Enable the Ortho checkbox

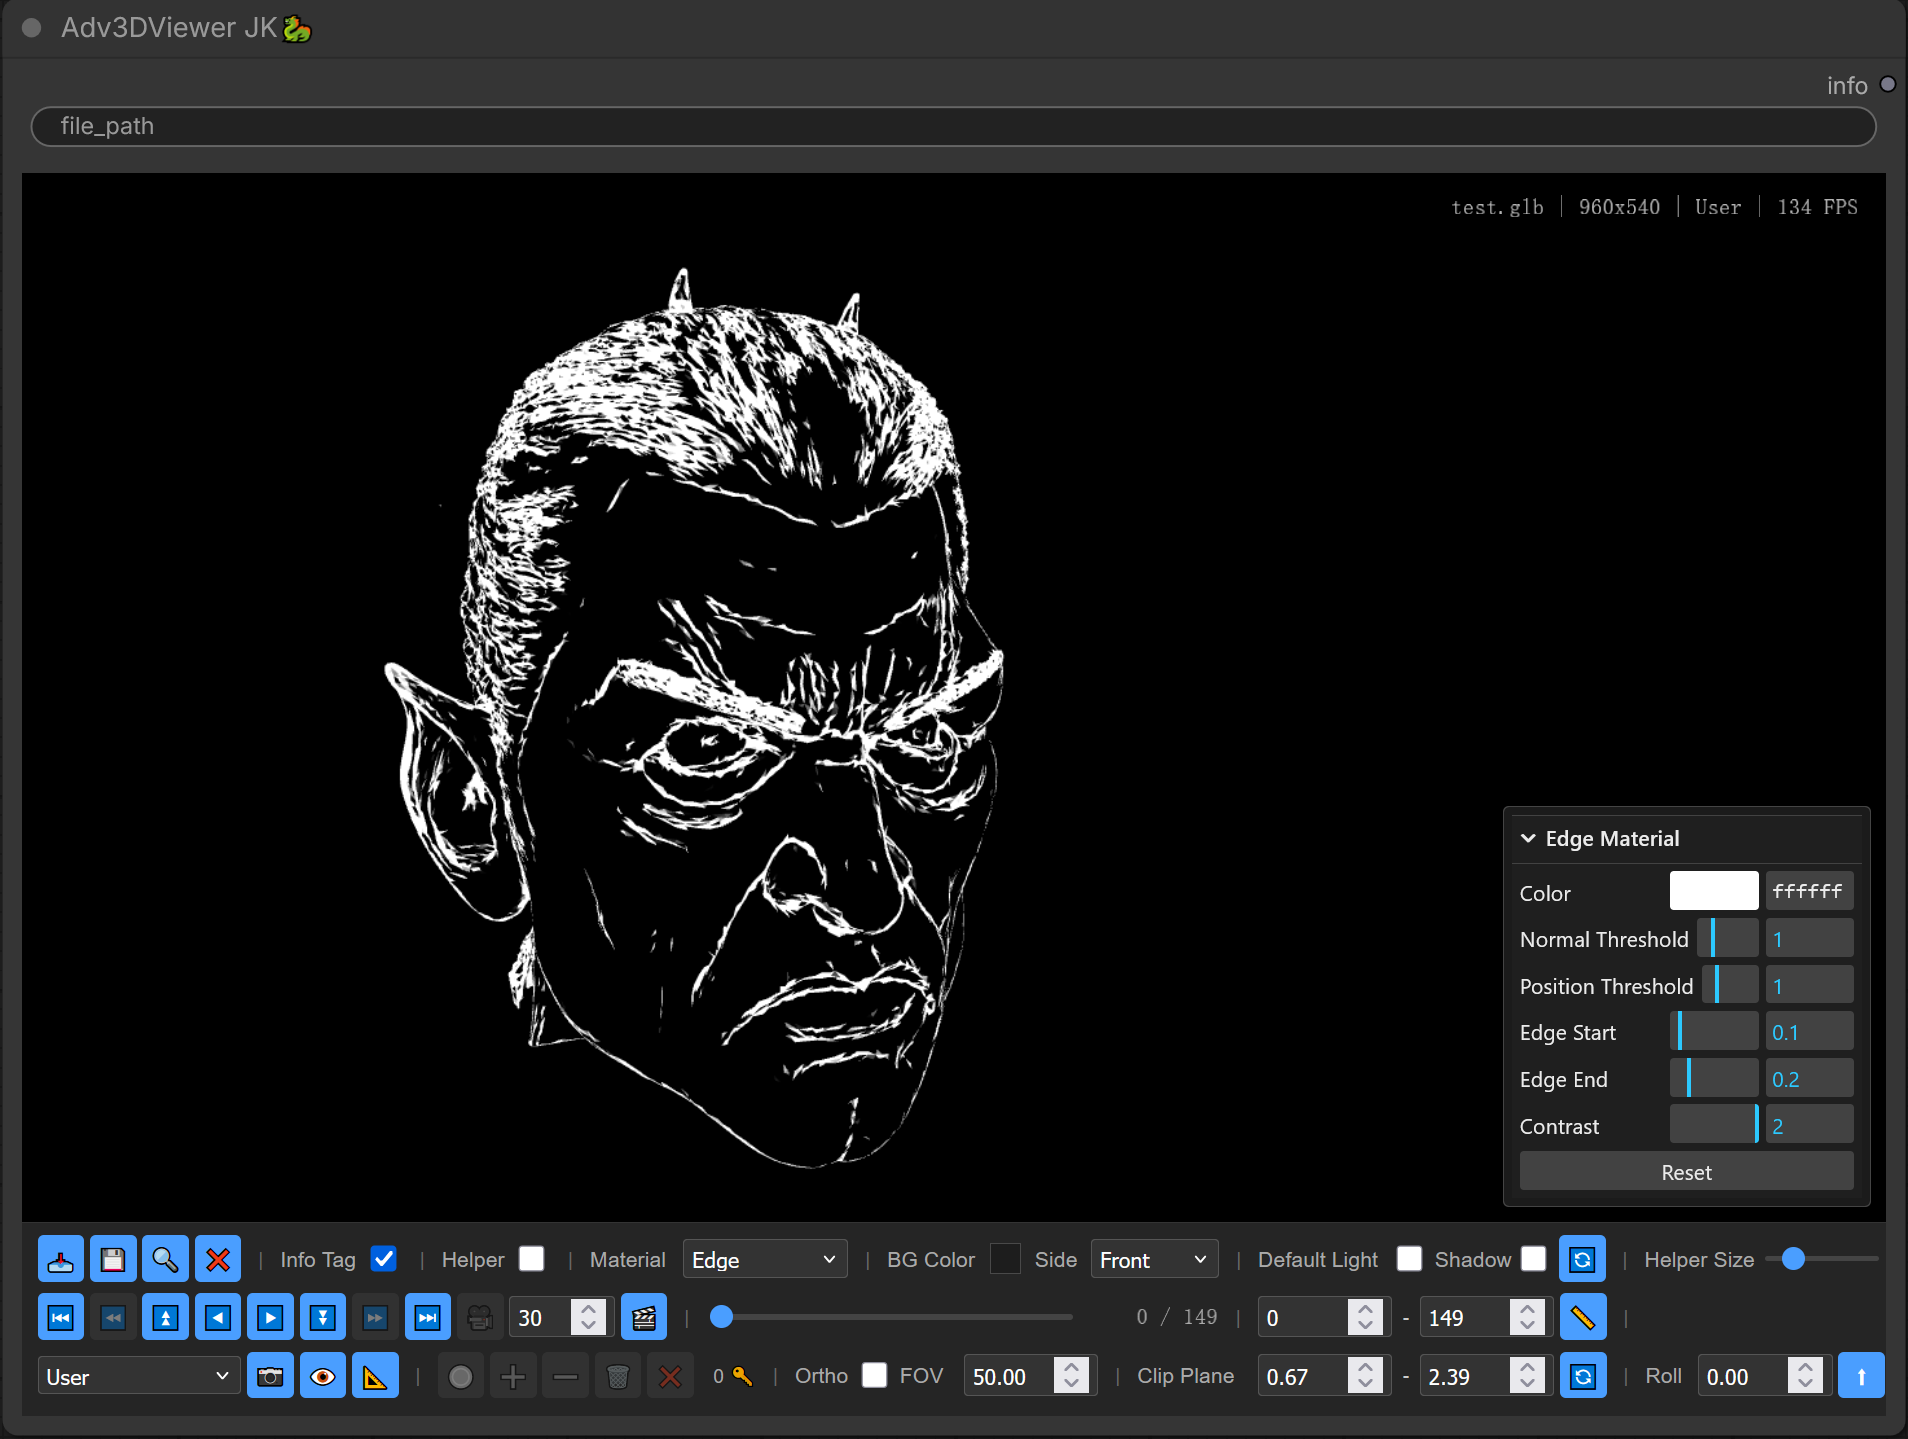pos(875,1376)
